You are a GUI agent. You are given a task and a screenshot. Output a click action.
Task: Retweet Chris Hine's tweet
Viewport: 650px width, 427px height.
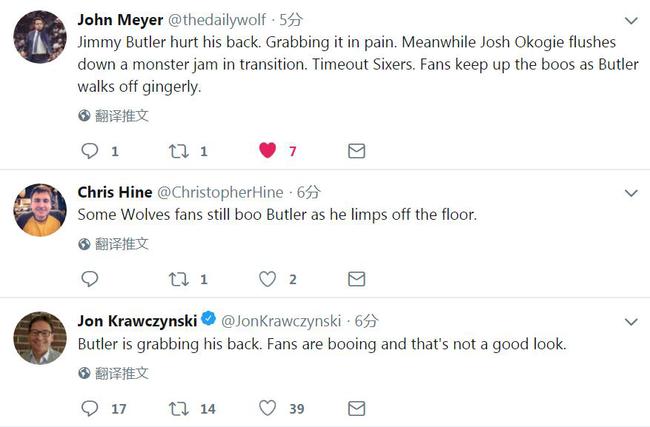tap(178, 279)
